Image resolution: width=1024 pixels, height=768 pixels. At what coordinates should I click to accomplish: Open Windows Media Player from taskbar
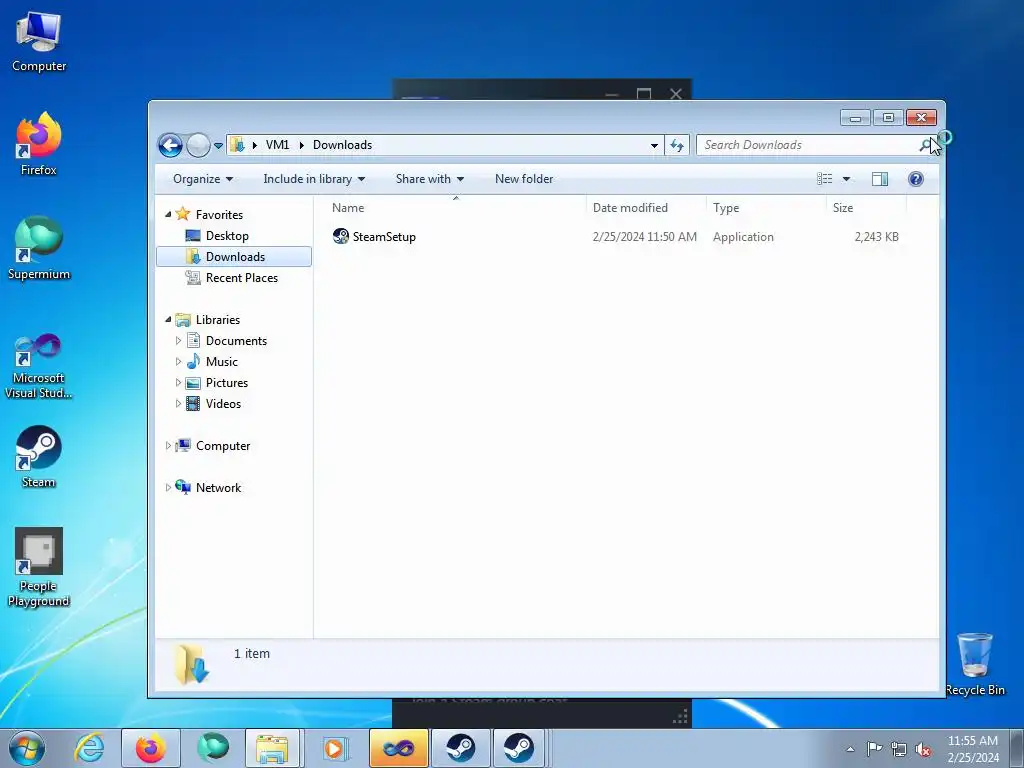[334, 748]
